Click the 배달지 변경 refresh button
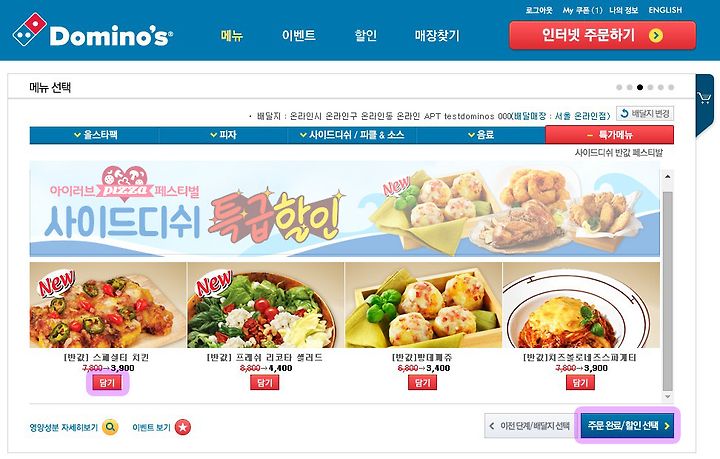Viewport: 720px width, 459px height. click(x=645, y=113)
